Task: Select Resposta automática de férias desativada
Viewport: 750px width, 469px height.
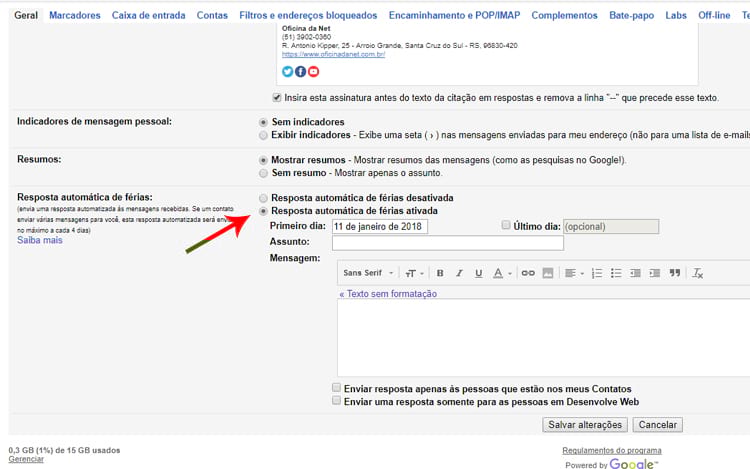Action: pyautogui.click(x=263, y=198)
